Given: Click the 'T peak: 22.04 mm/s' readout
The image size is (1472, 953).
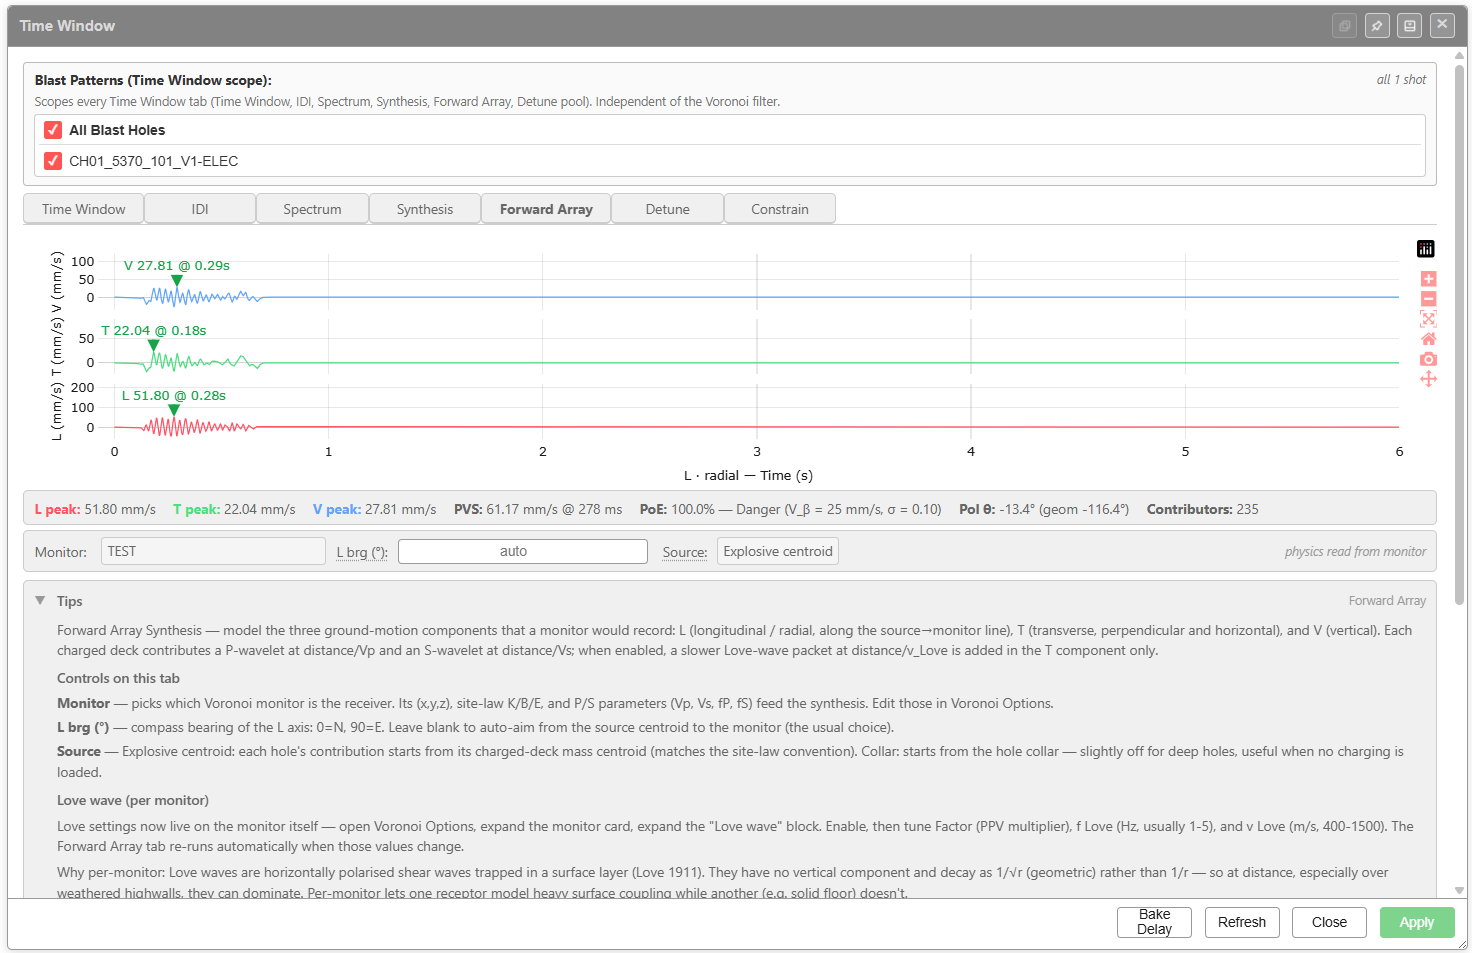Looking at the screenshot, I should coord(234,509).
